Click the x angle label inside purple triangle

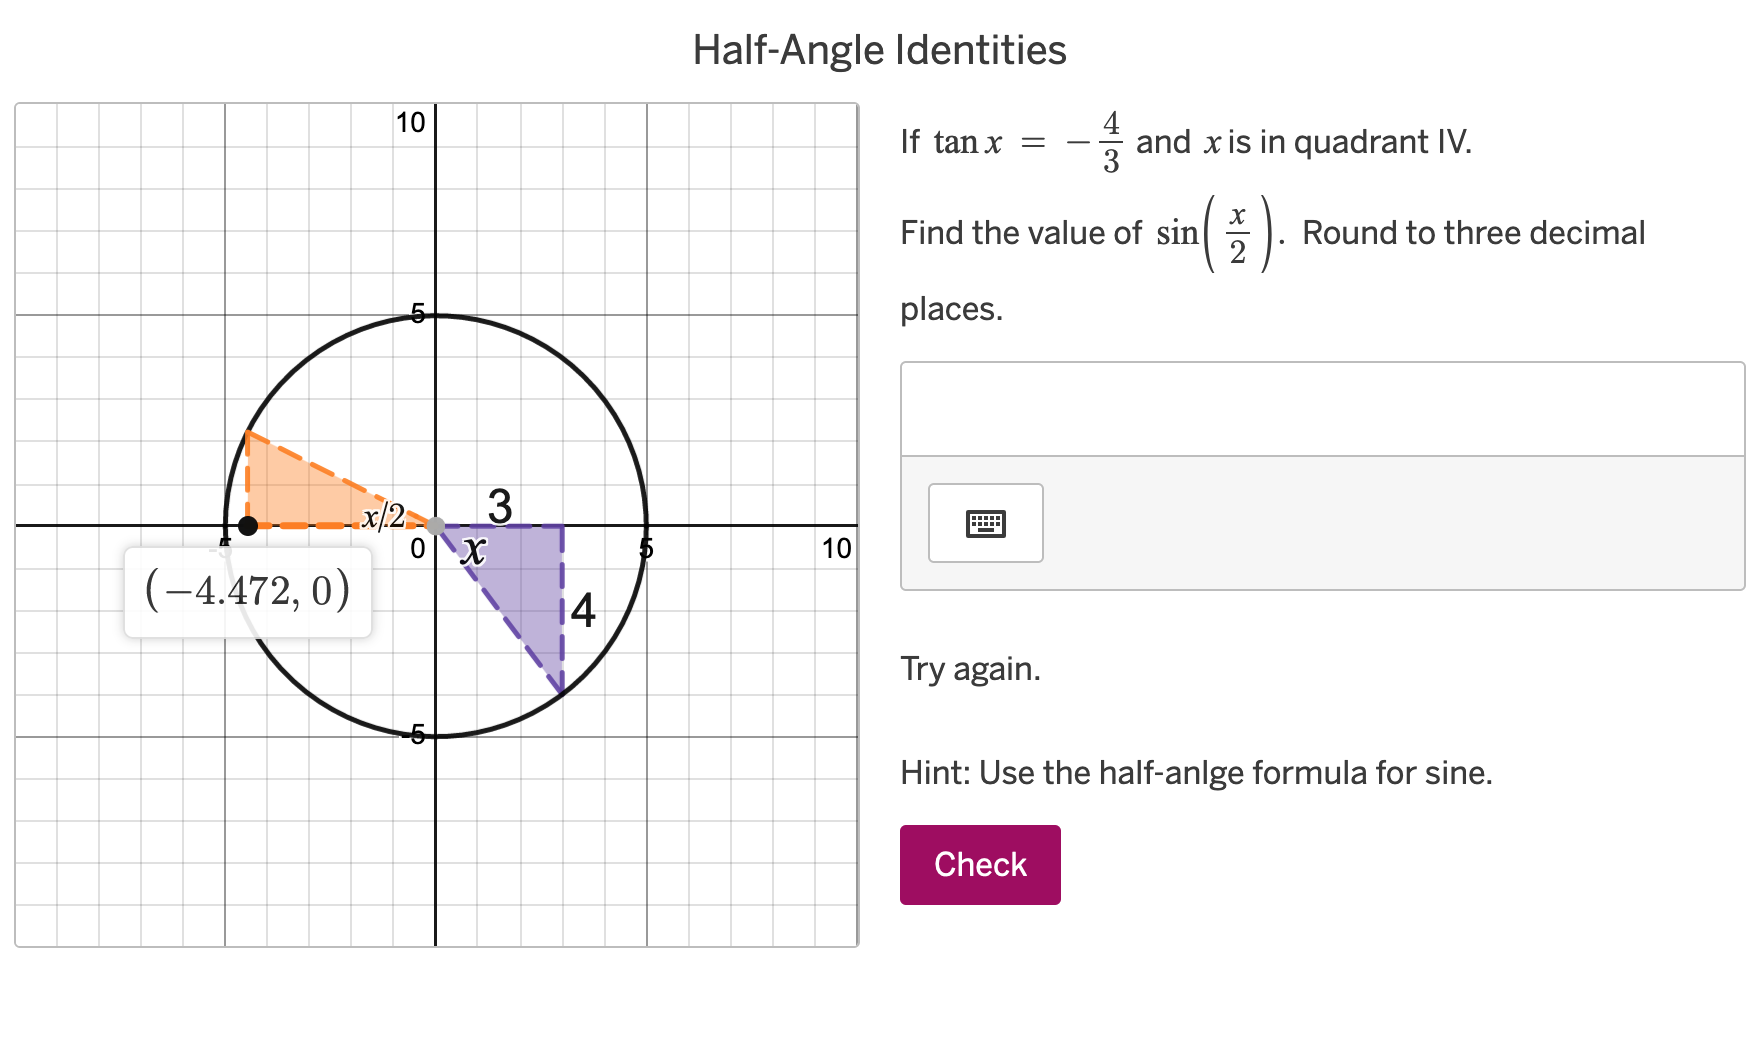pyautogui.click(x=470, y=550)
